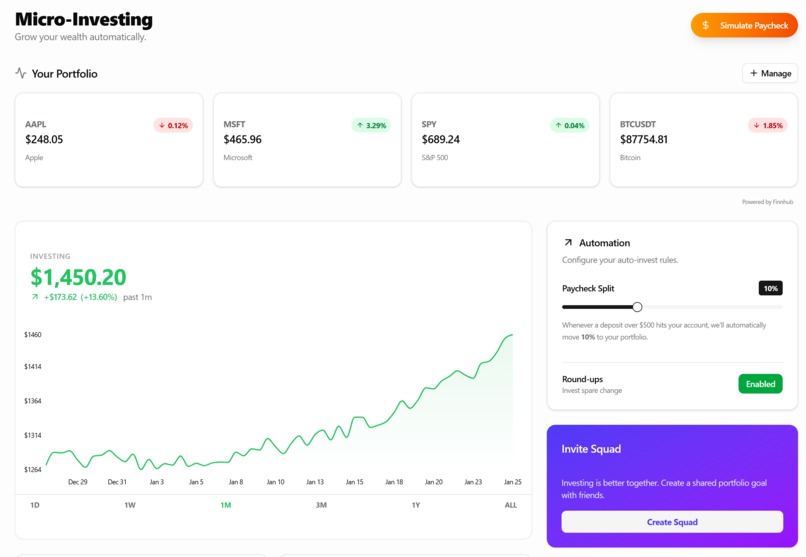806x557 pixels.
Task: Click the BTCUSDT down-arrow 1.85% badge
Action: [767, 125]
